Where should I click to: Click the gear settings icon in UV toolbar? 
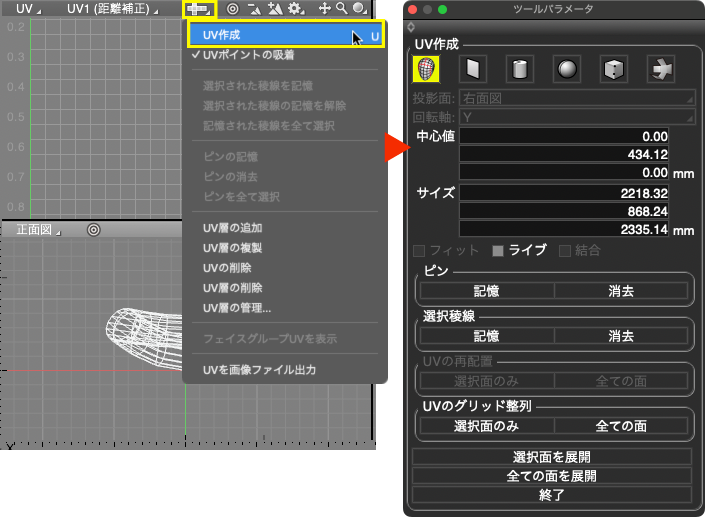pyautogui.click(x=295, y=8)
